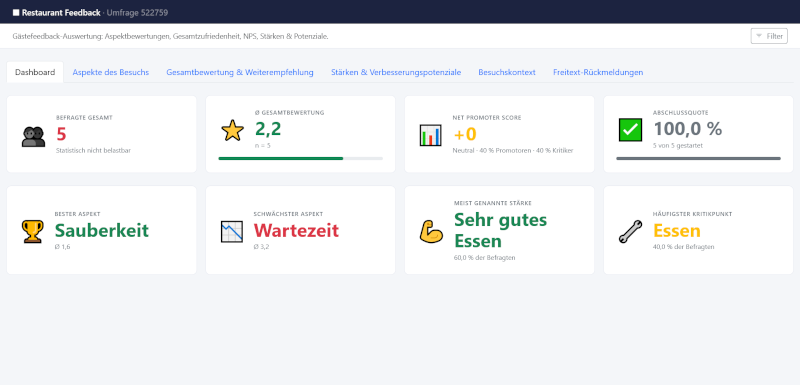Image resolution: width=800 pixels, height=385 pixels.
Task: Click the red value 5 respondents
Action: point(61,134)
